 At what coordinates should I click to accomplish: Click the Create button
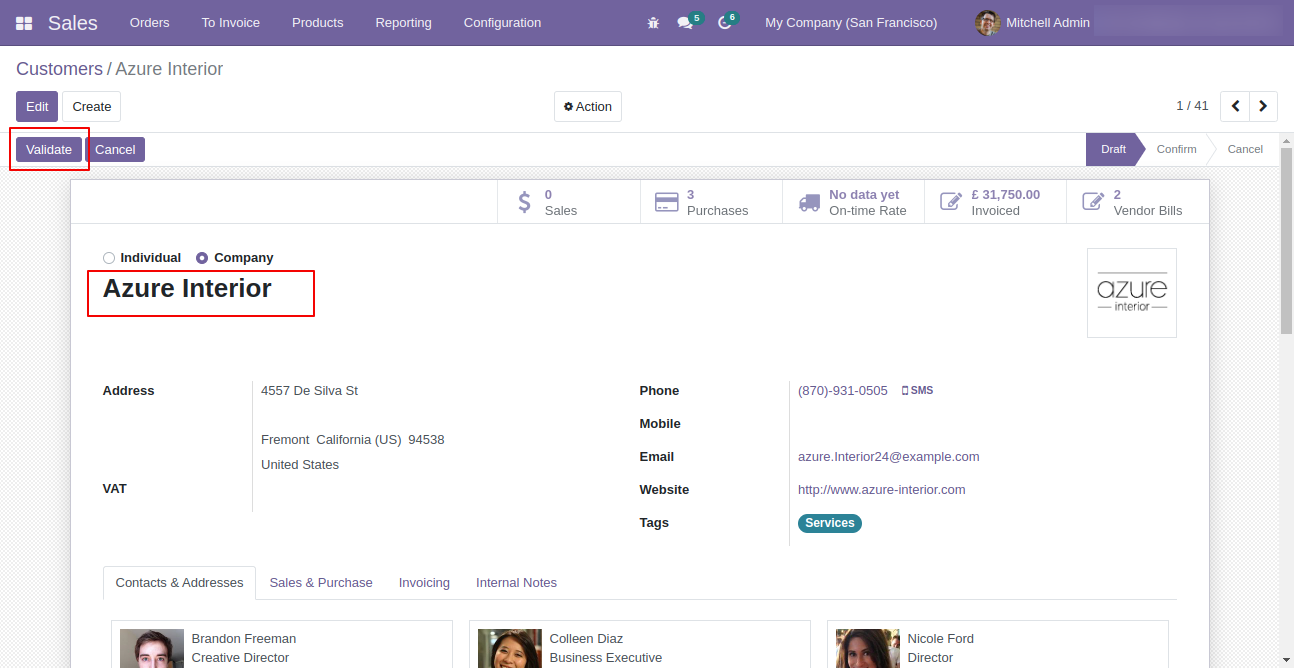click(x=92, y=107)
